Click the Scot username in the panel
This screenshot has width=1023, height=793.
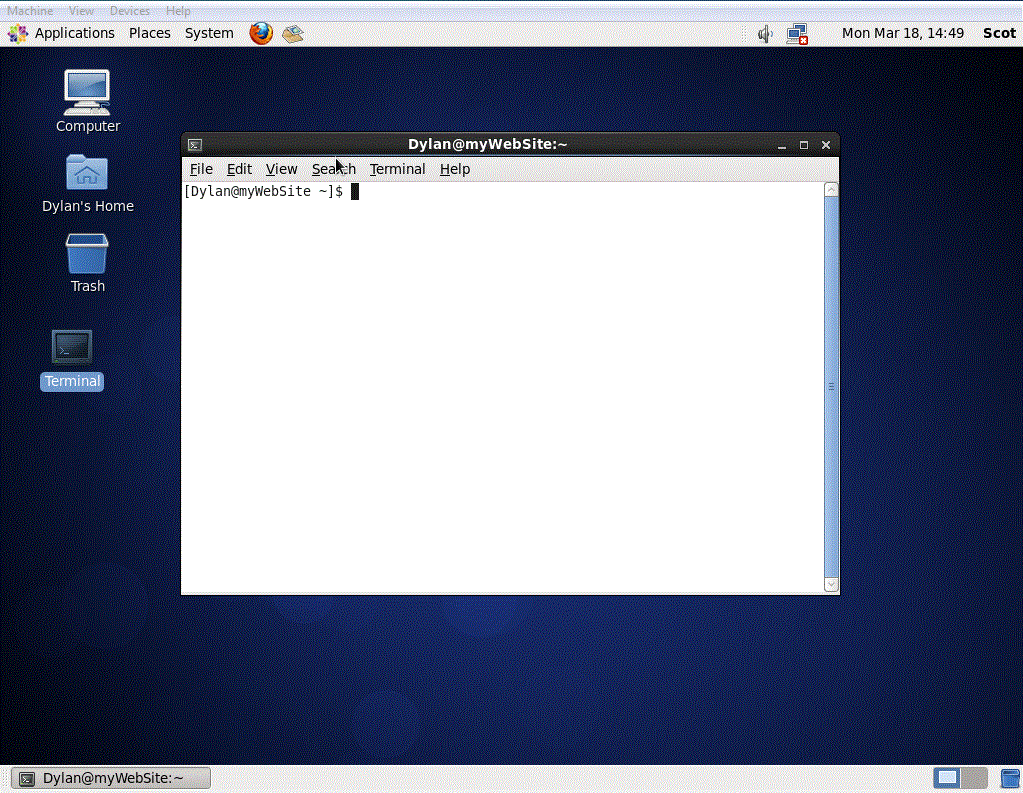pos(999,33)
